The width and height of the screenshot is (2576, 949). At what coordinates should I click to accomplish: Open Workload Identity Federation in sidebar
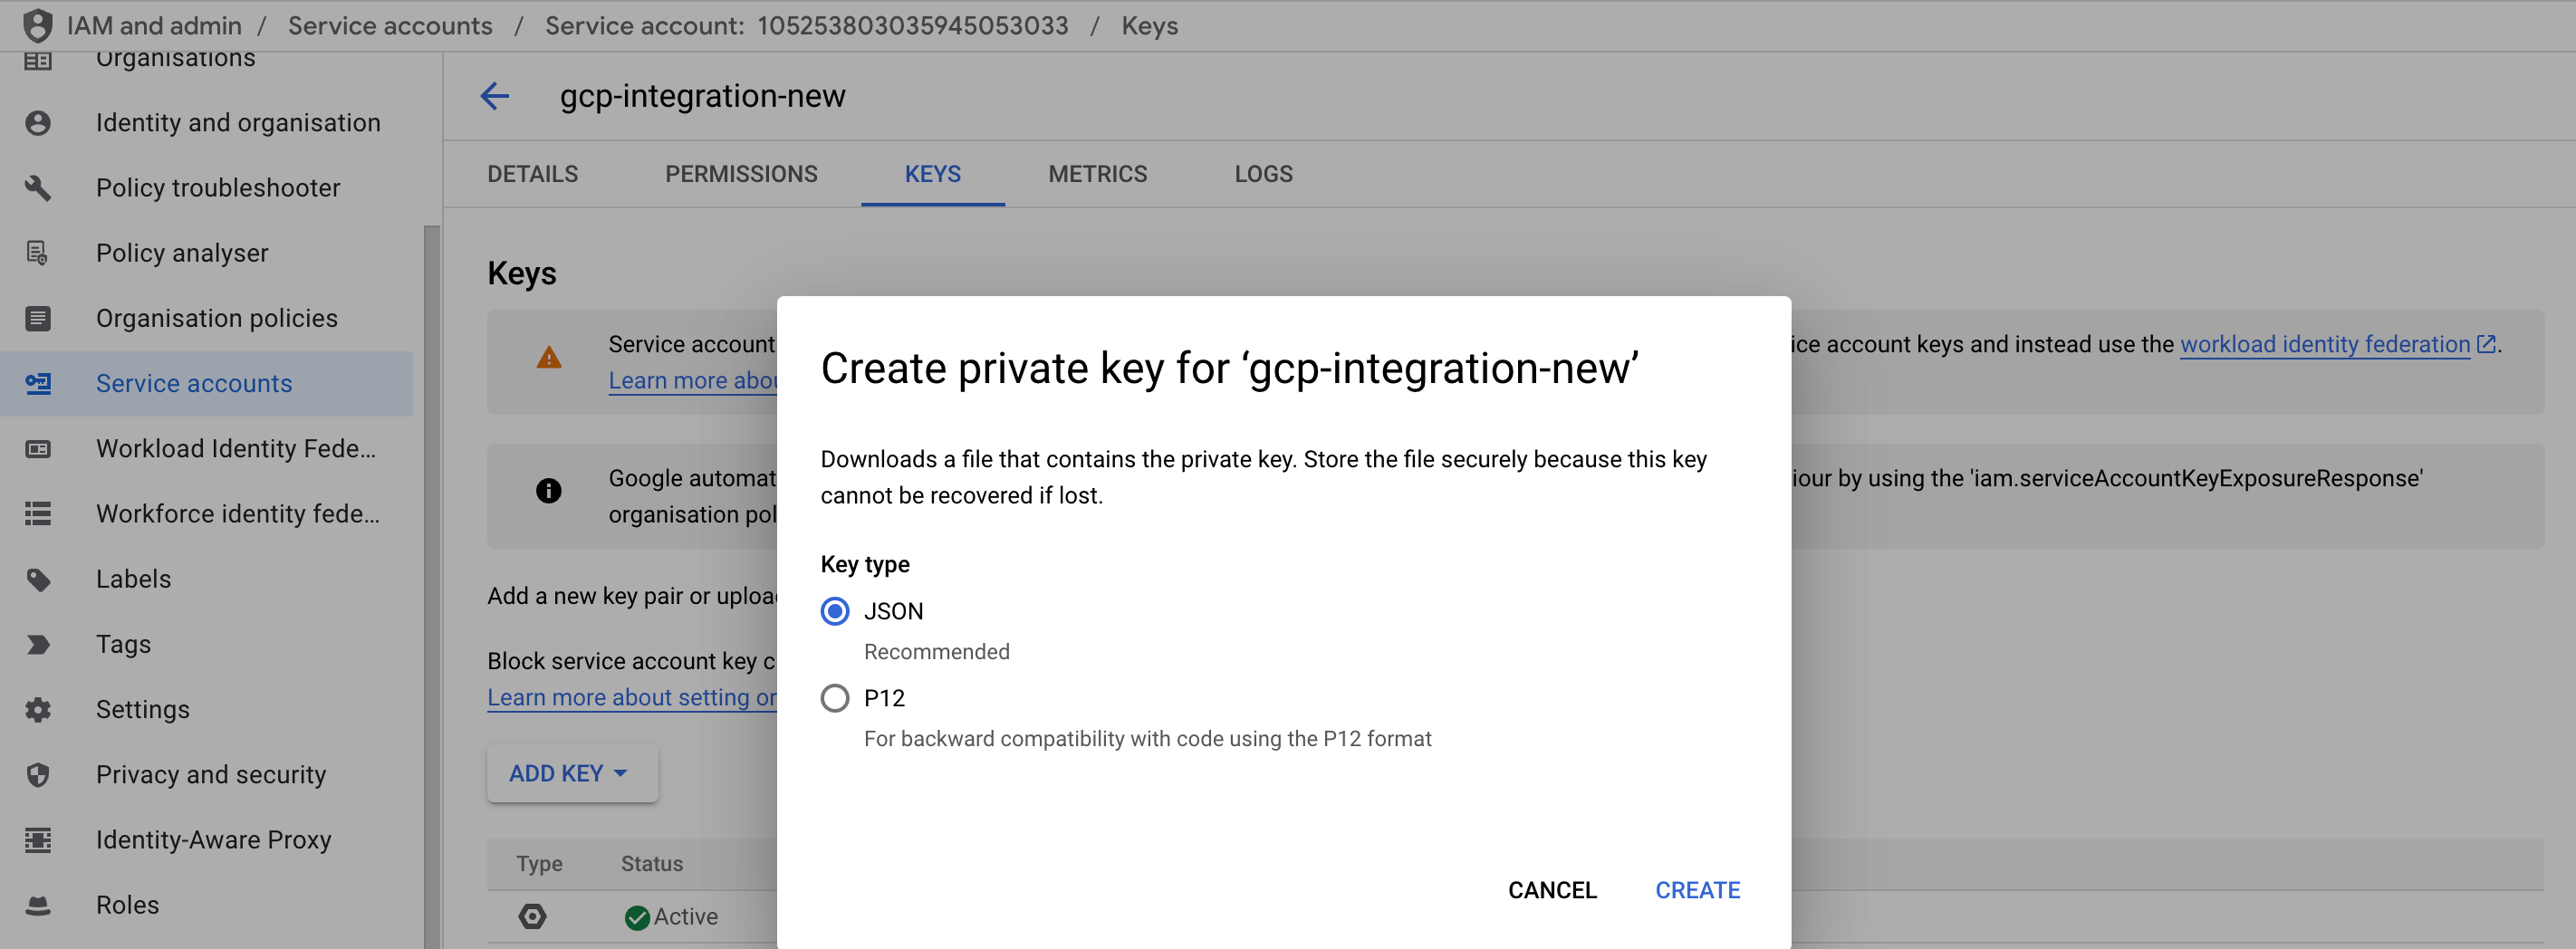(x=206, y=449)
